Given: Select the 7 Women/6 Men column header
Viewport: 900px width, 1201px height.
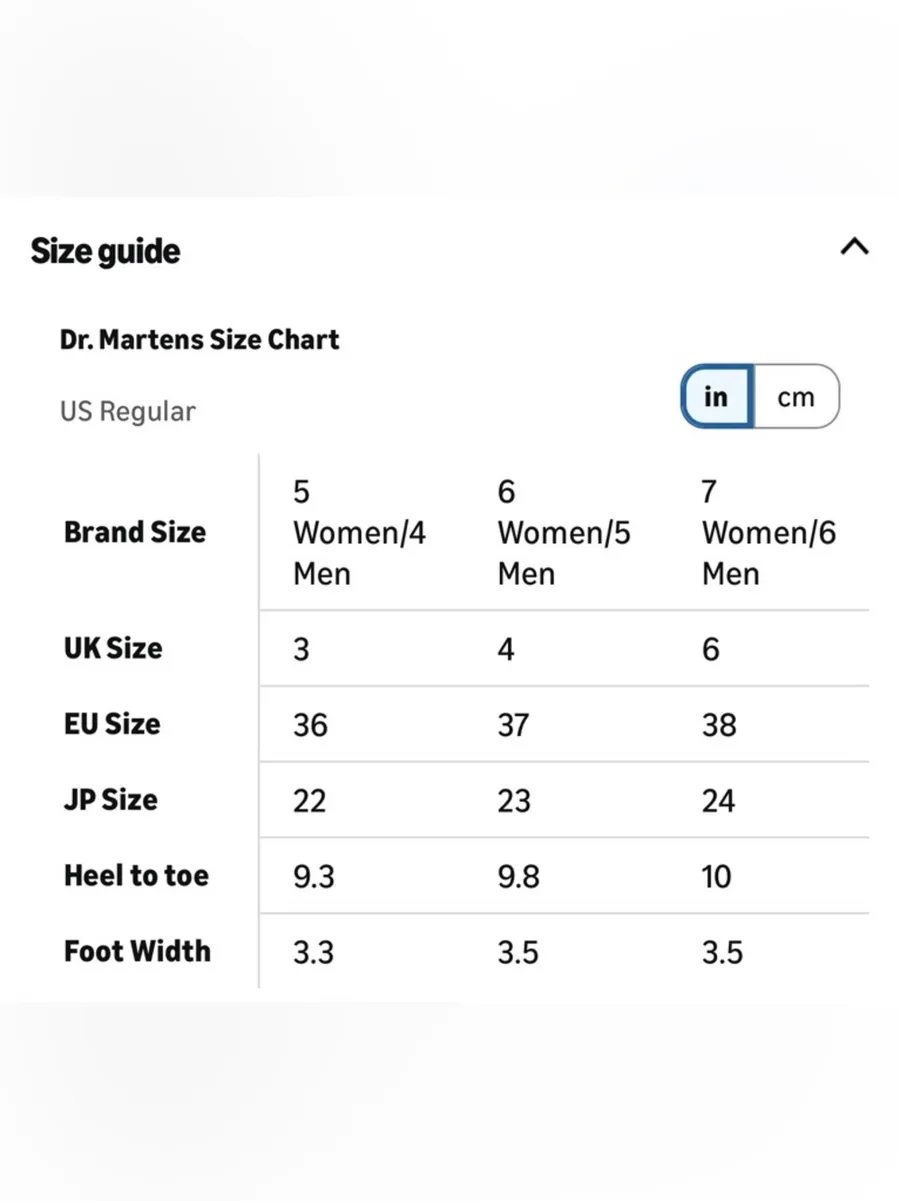Looking at the screenshot, I should (768, 533).
